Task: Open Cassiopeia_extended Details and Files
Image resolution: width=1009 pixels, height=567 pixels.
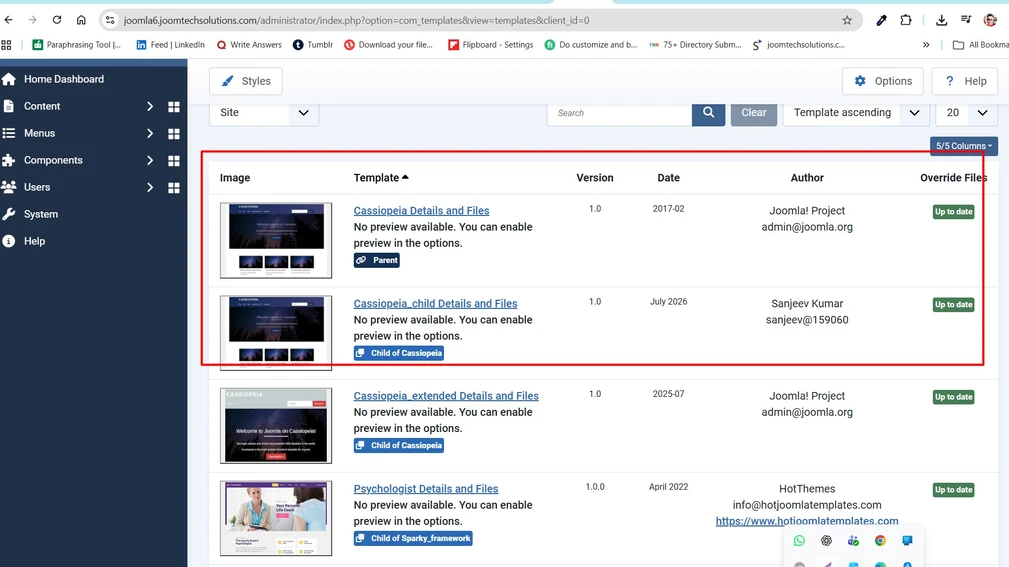Action: (x=446, y=396)
